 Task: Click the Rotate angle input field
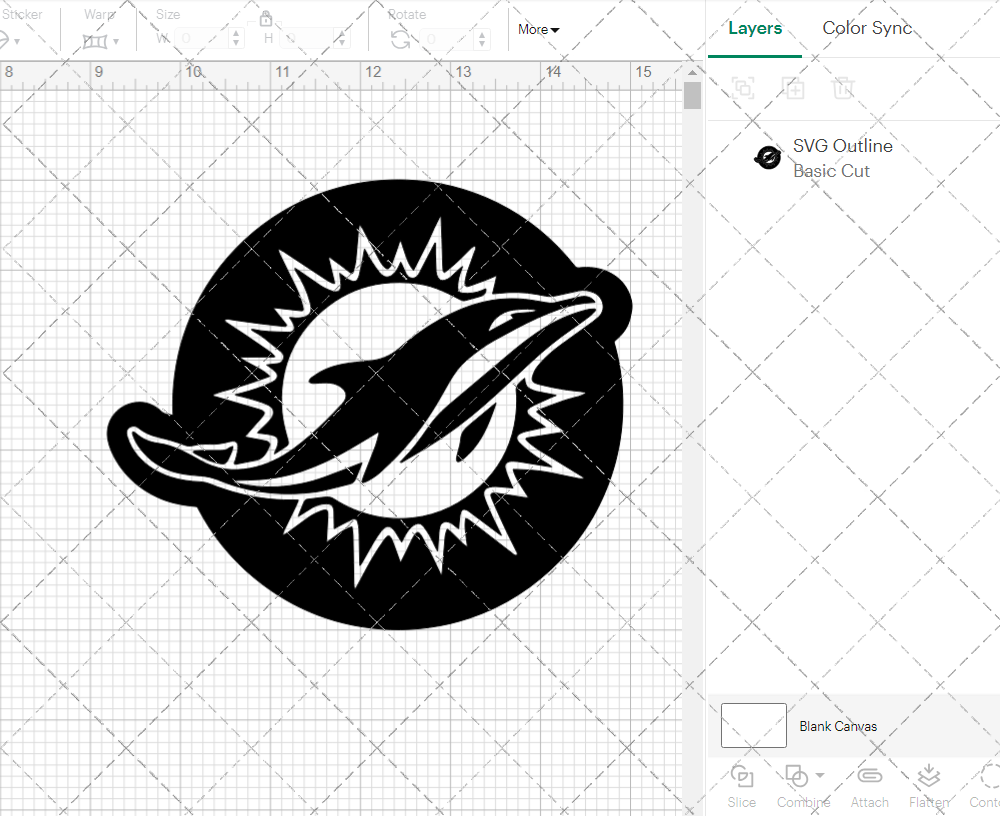pos(448,39)
